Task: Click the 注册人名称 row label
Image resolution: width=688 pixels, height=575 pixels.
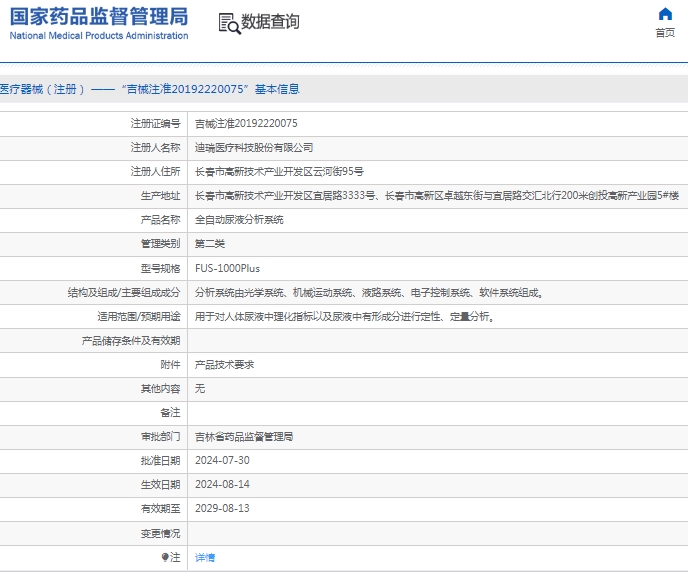Action: point(155,148)
